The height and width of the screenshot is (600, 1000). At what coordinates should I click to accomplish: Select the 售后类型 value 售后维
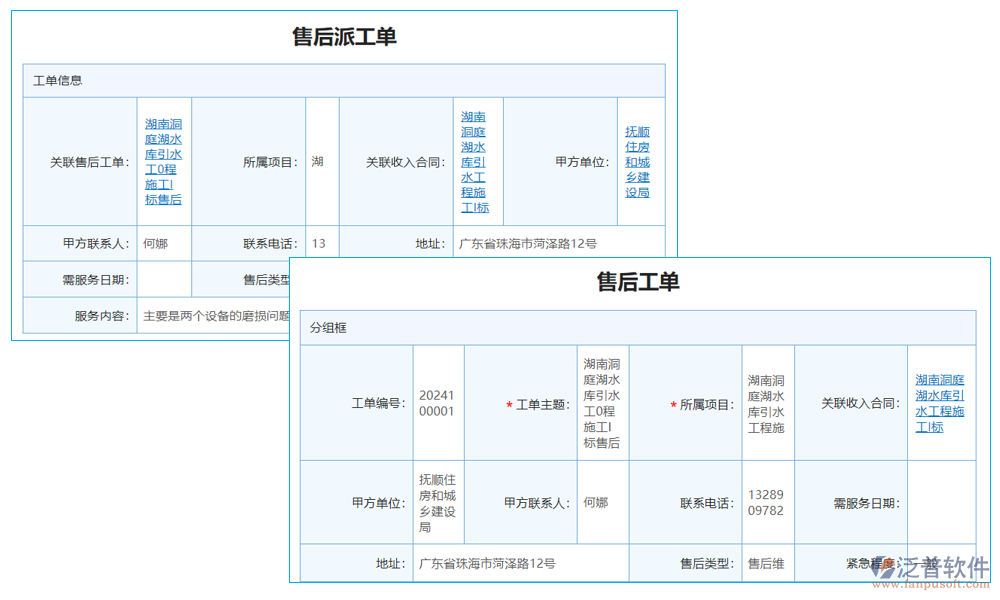point(767,562)
